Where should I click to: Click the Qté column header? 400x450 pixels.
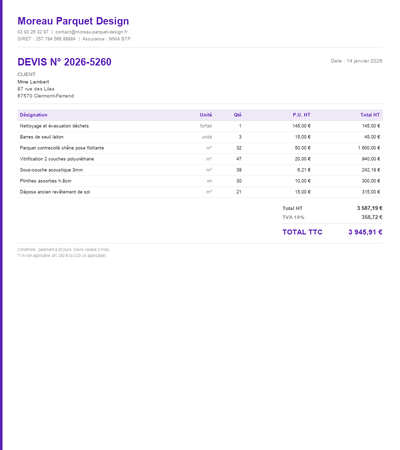tap(238, 115)
